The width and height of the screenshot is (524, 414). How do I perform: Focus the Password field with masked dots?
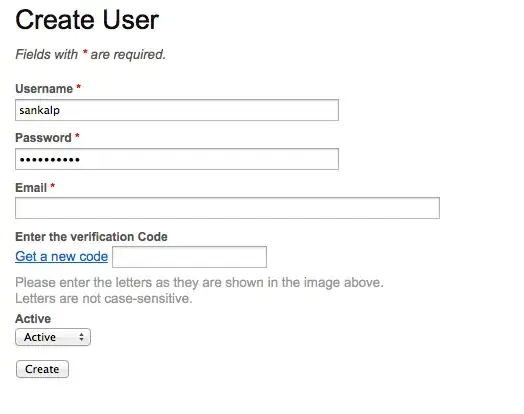point(177,159)
